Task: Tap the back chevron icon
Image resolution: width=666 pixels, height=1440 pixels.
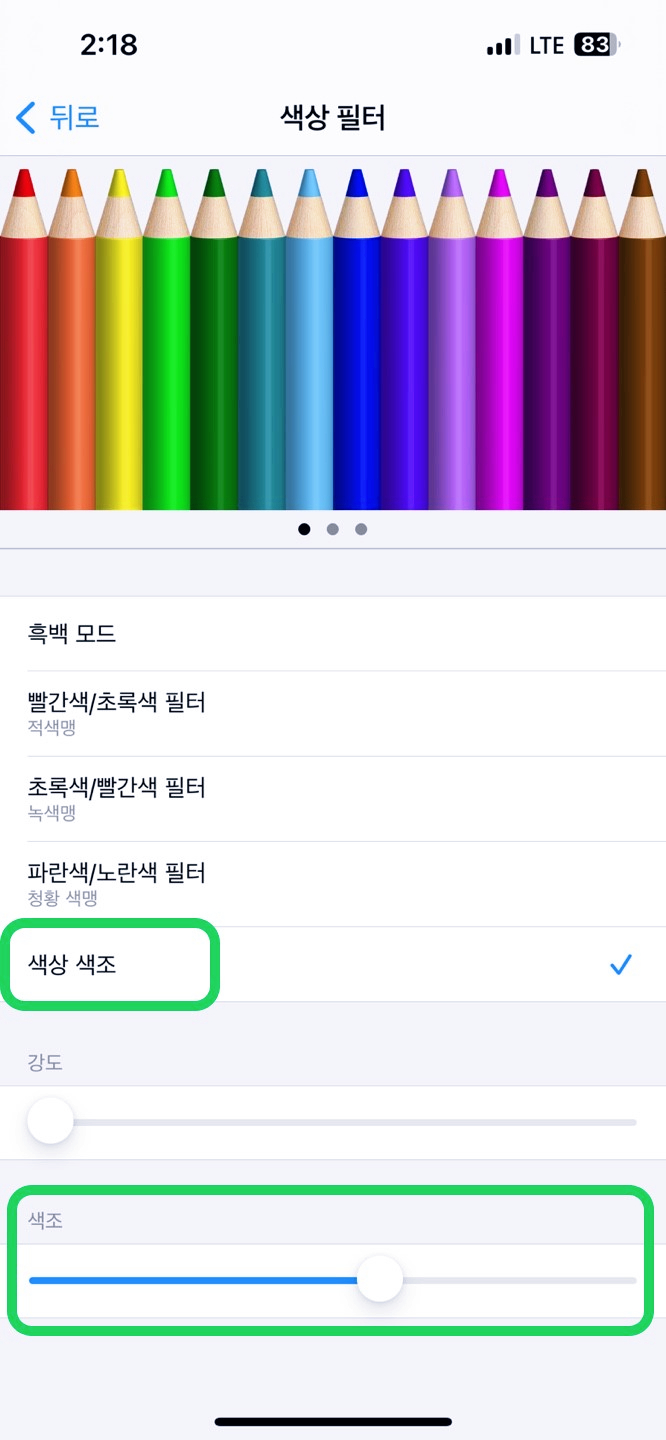Action: (x=26, y=118)
